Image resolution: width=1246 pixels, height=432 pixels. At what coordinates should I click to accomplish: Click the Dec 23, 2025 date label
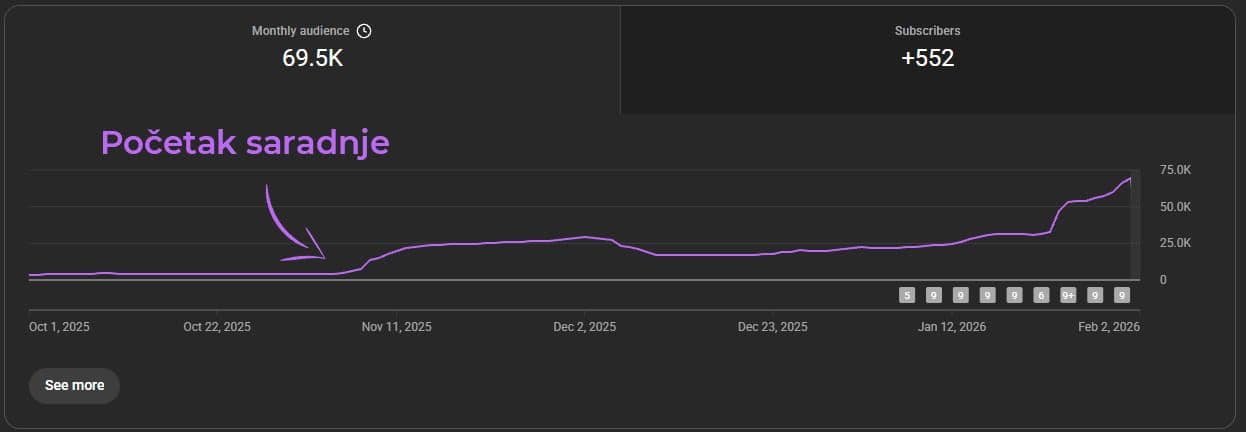pos(772,327)
